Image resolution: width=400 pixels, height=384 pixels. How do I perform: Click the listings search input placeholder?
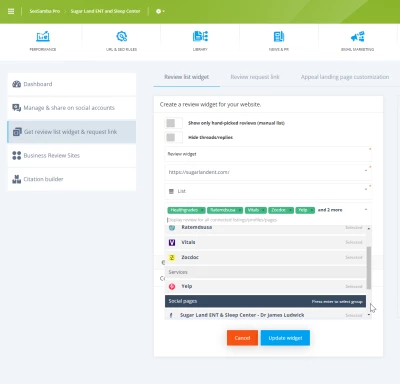click(x=222, y=220)
